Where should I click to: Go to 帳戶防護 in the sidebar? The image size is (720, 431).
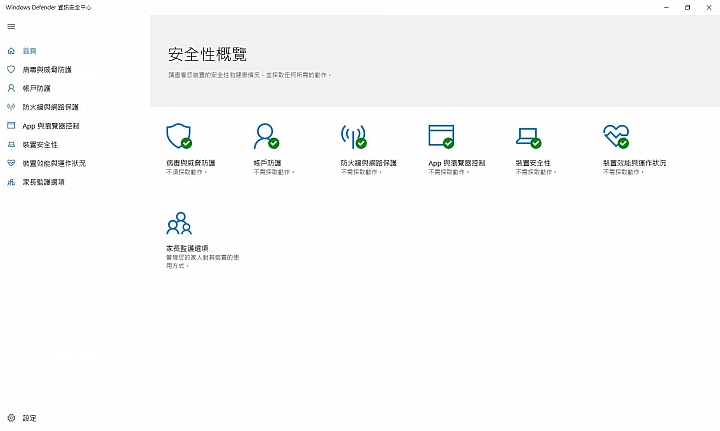[x=36, y=89]
